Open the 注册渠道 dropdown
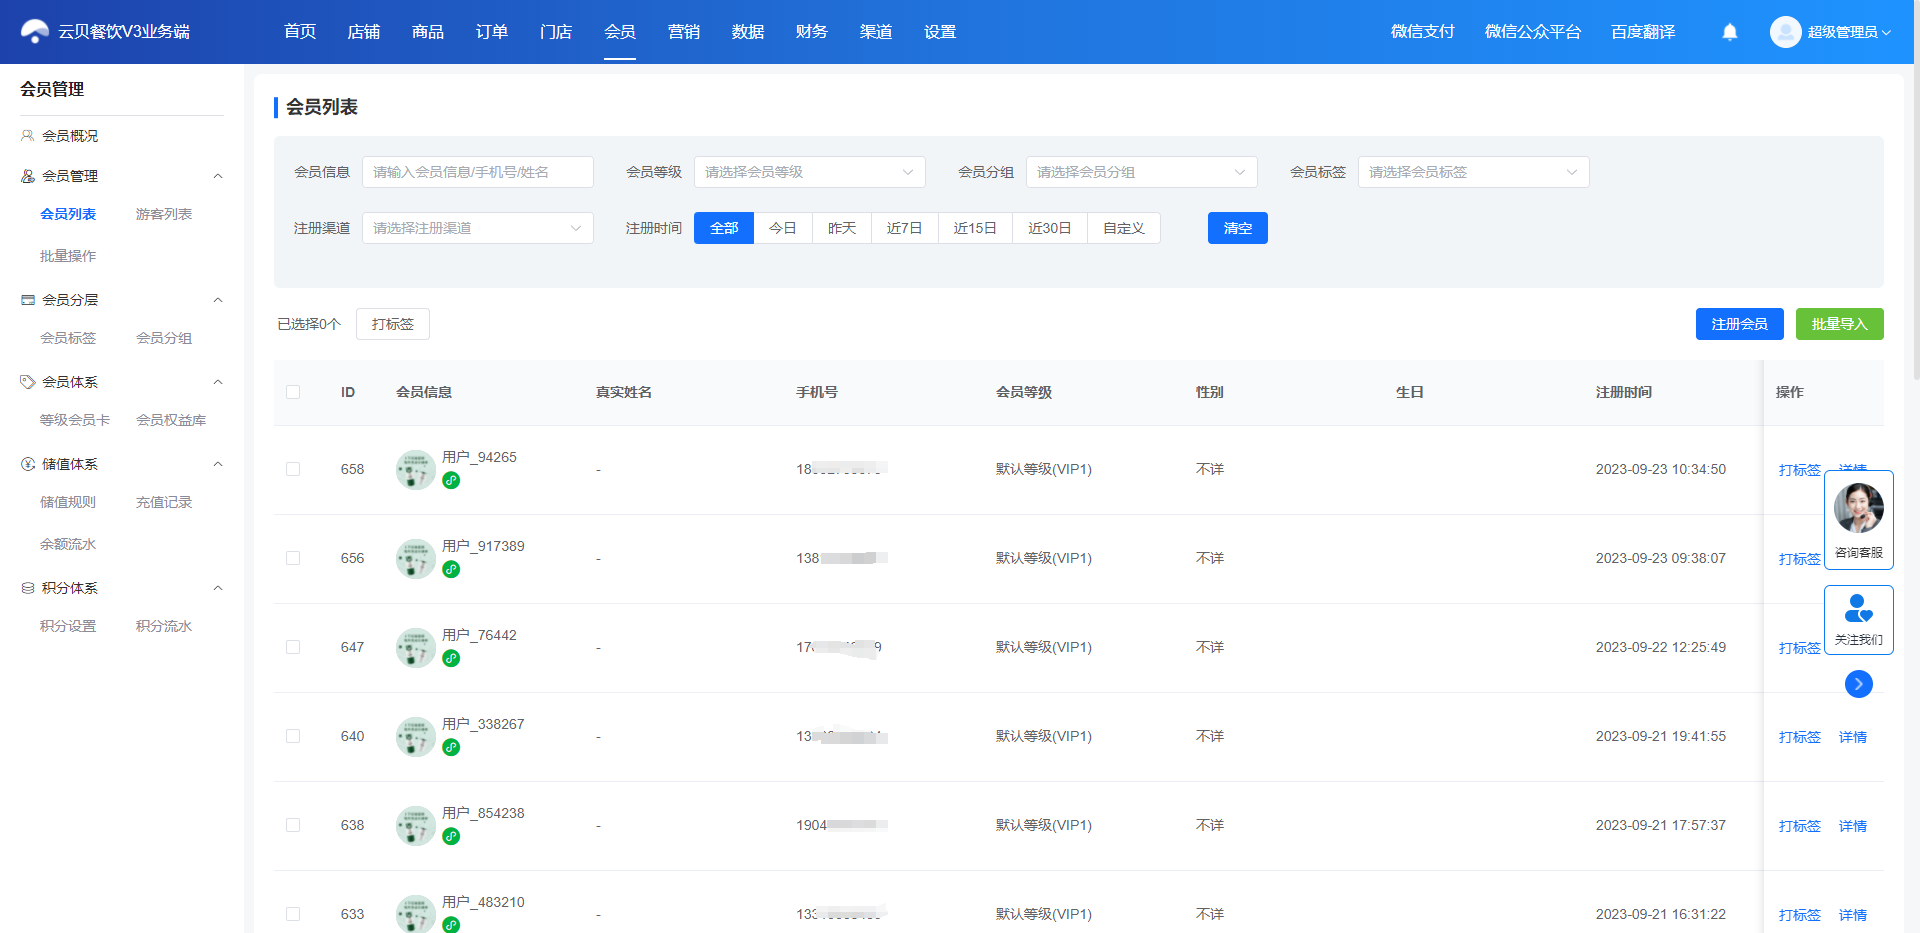 477,228
